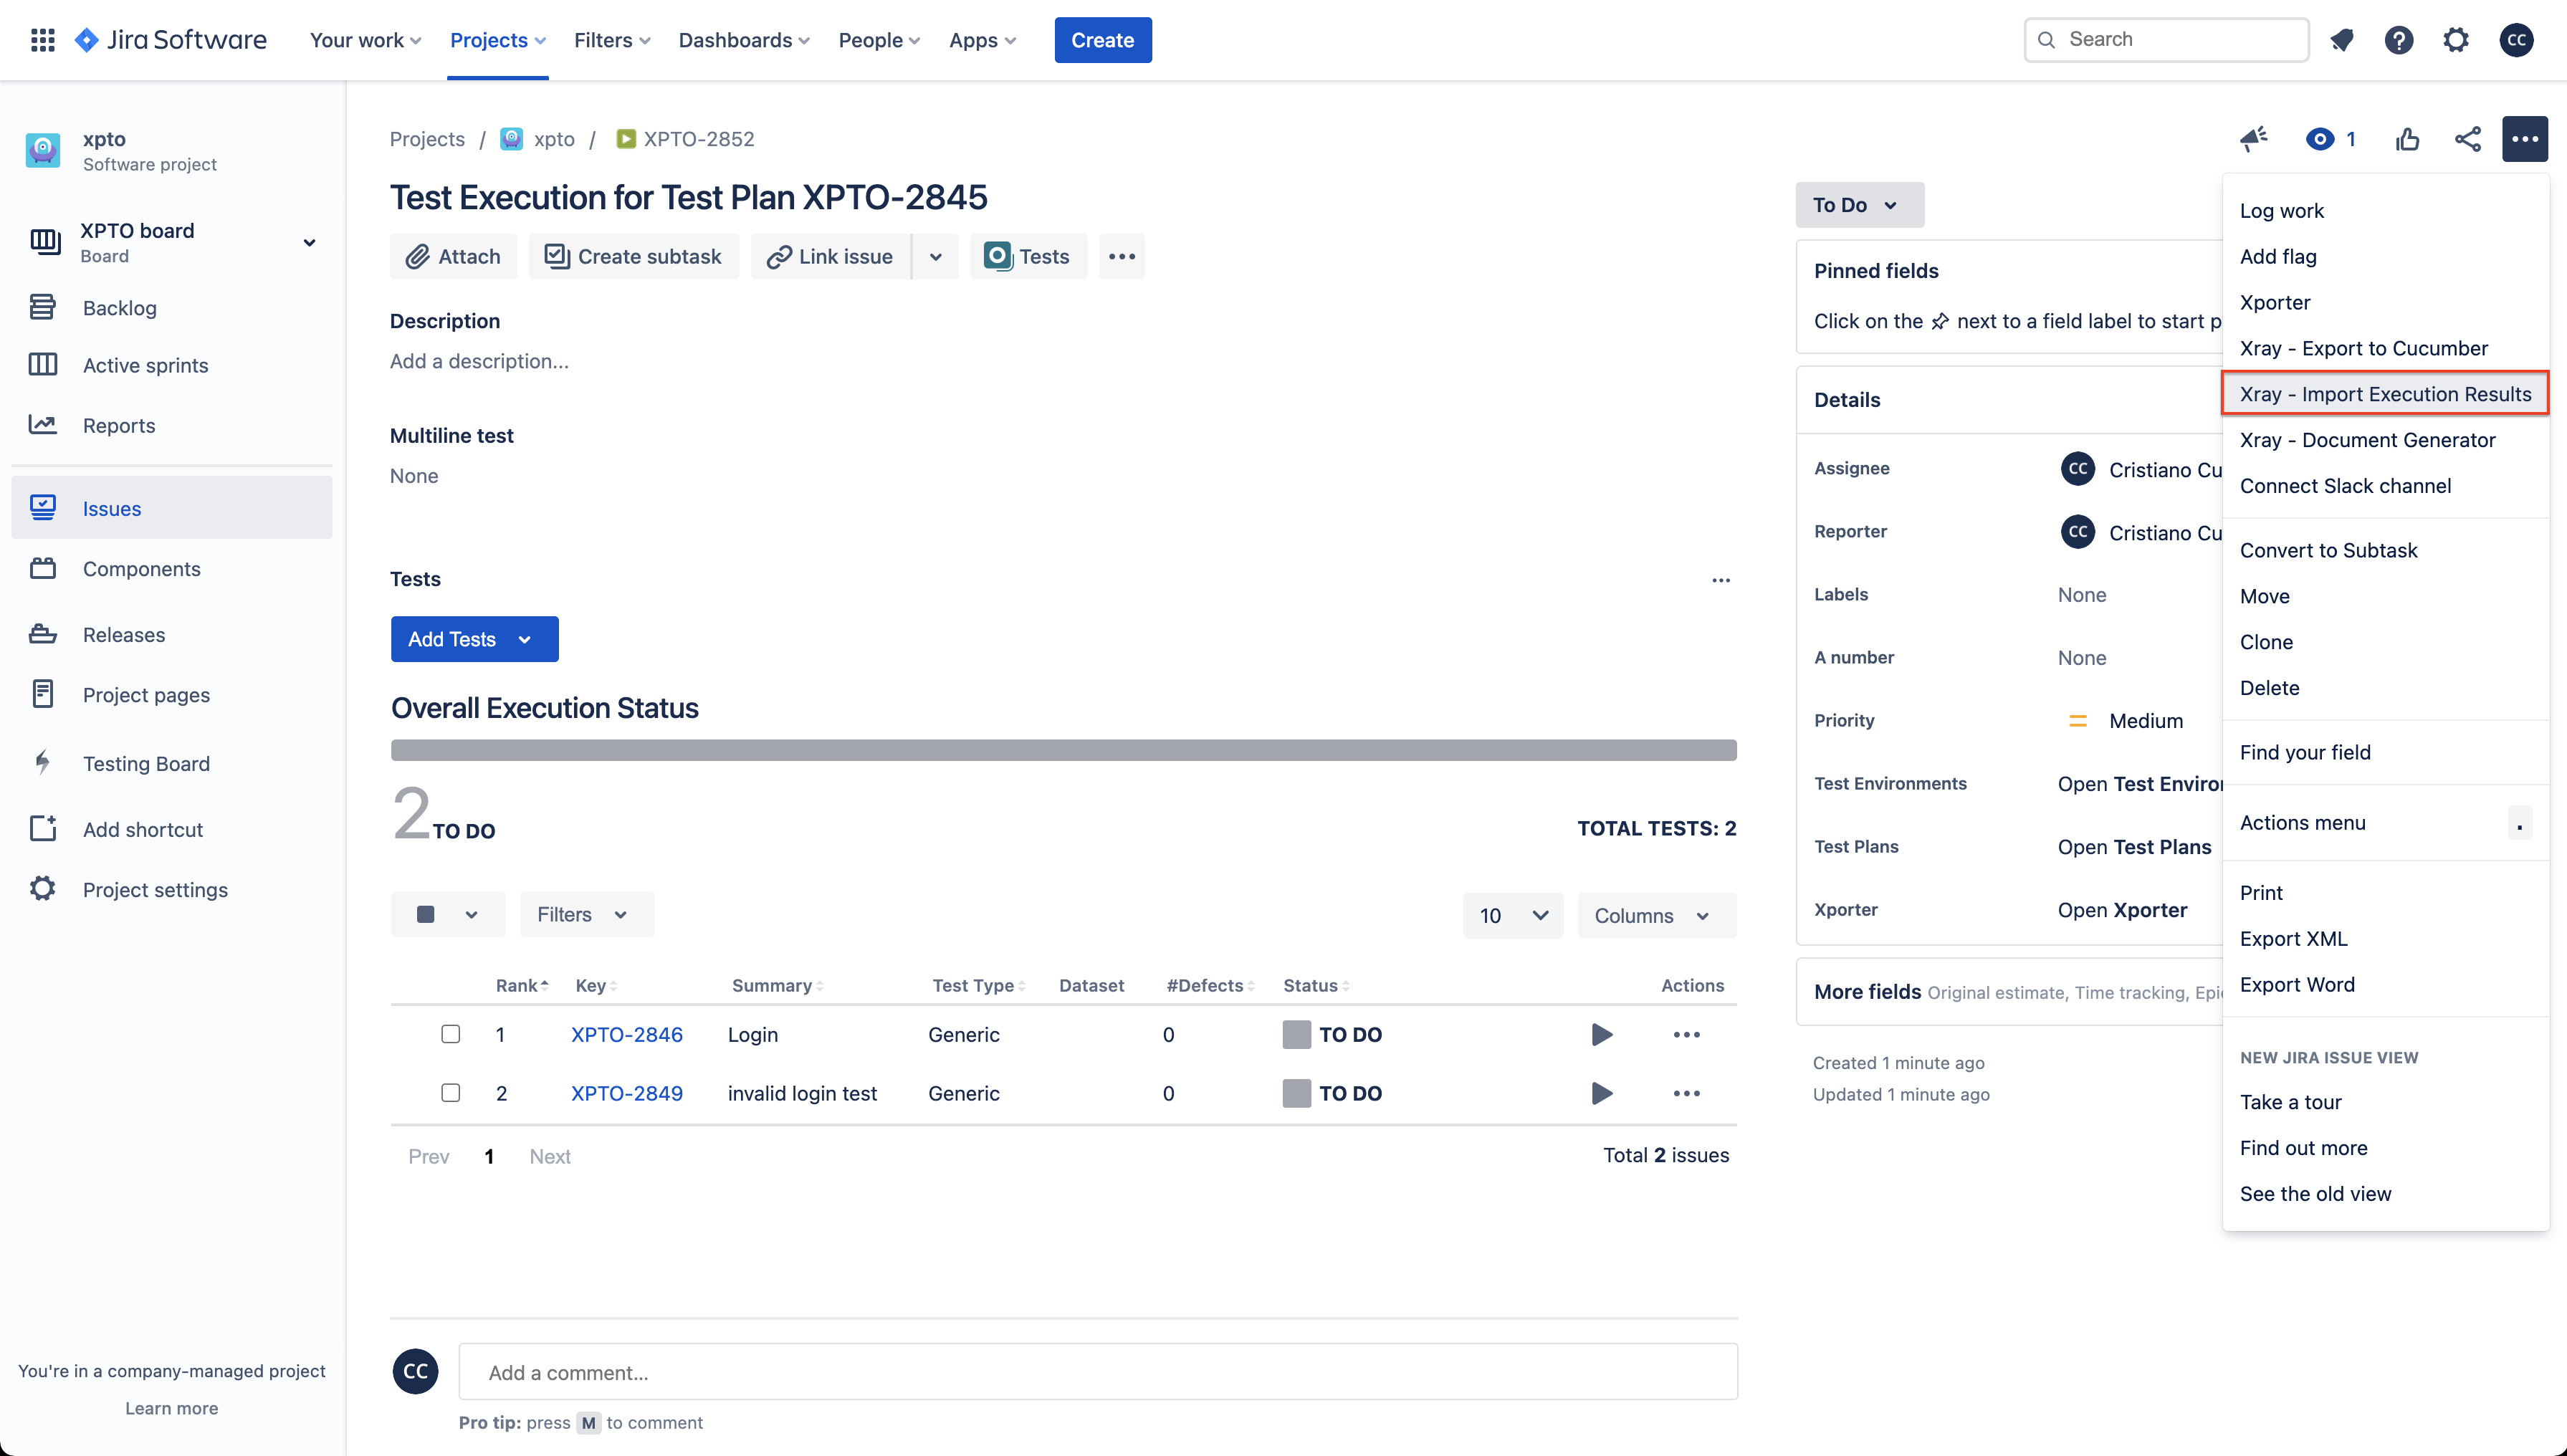Image resolution: width=2567 pixels, height=1456 pixels.
Task: Open the Filters dropdown in Tests table
Action: coord(586,915)
